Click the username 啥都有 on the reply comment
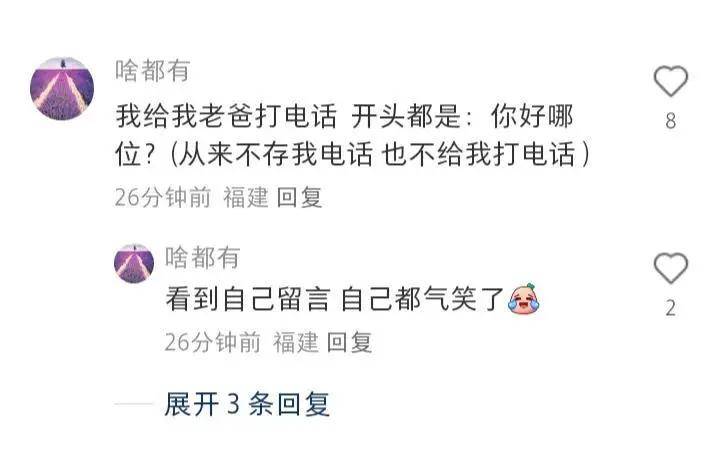 (202, 257)
